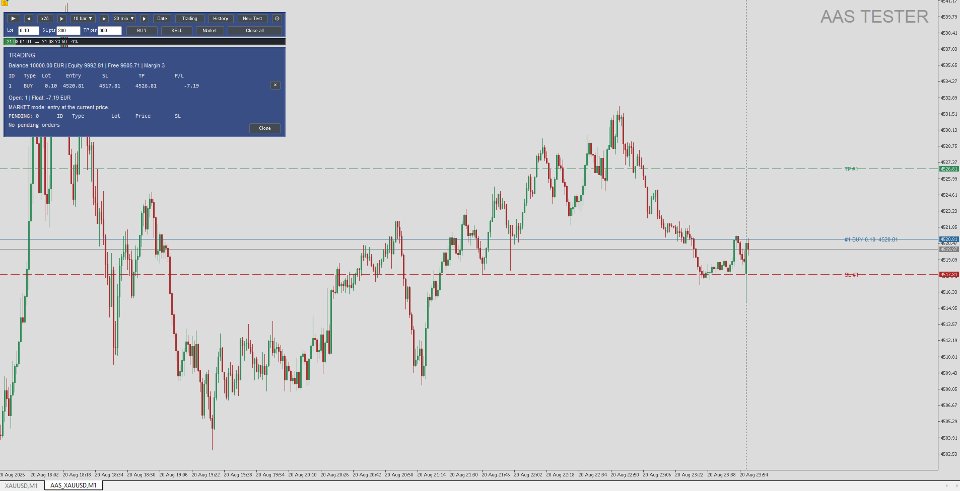Start a New Test

coord(252,18)
